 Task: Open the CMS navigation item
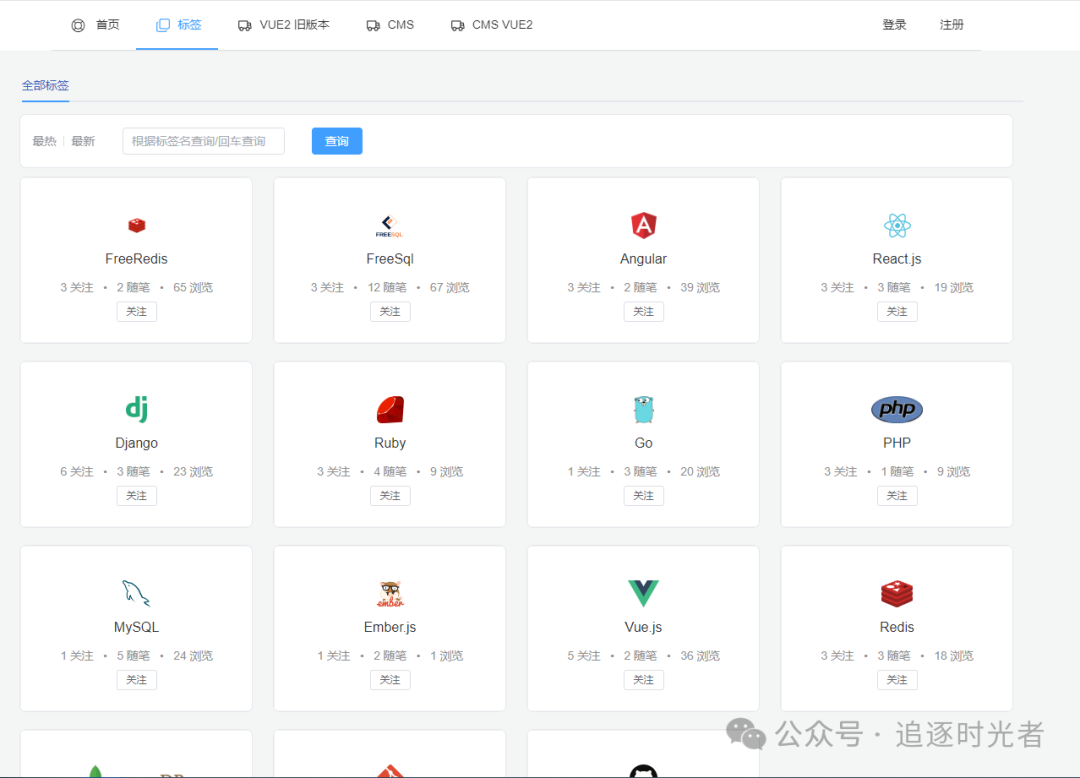pyautogui.click(x=389, y=24)
